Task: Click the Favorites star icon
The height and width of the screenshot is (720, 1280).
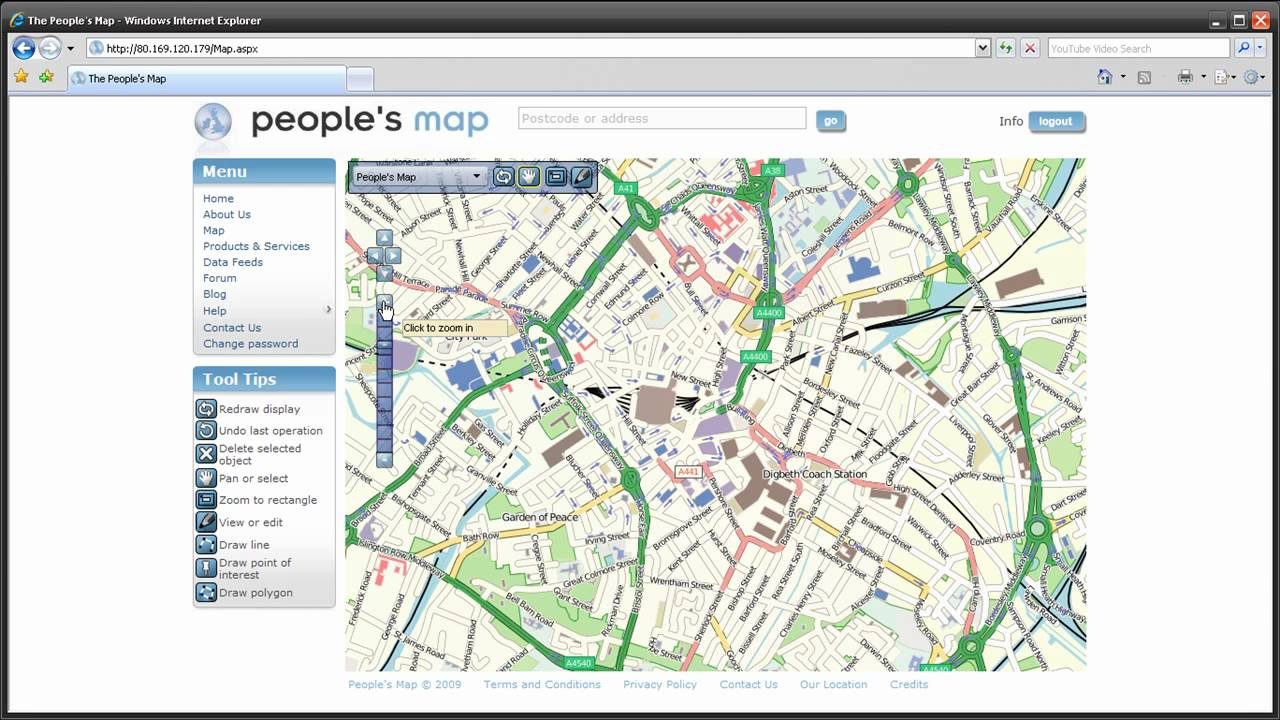Action: point(21,77)
